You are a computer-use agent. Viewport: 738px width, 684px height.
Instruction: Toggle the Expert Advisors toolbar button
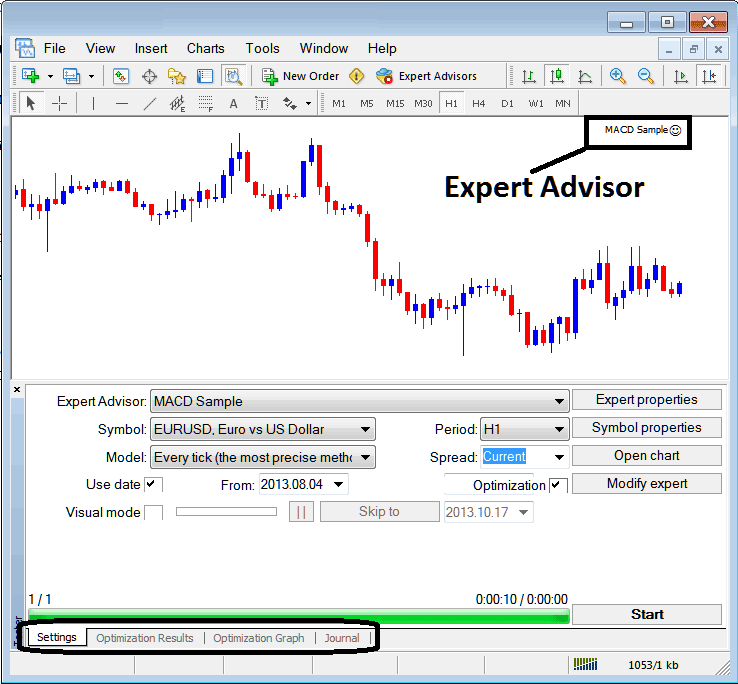(426, 76)
